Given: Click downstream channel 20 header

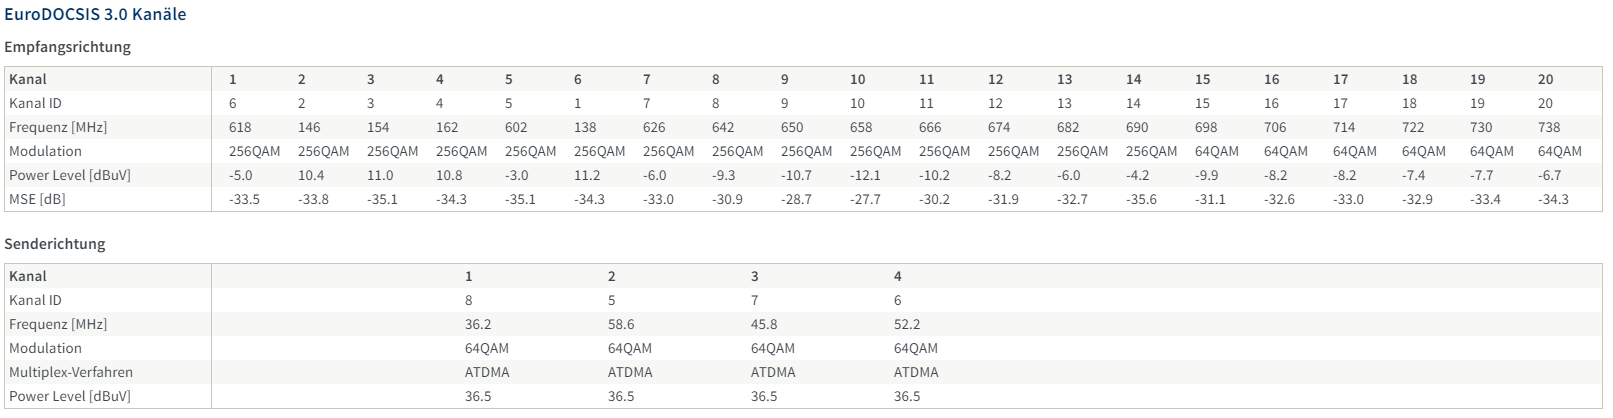Looking at the screenshot, I should 1546,79.
